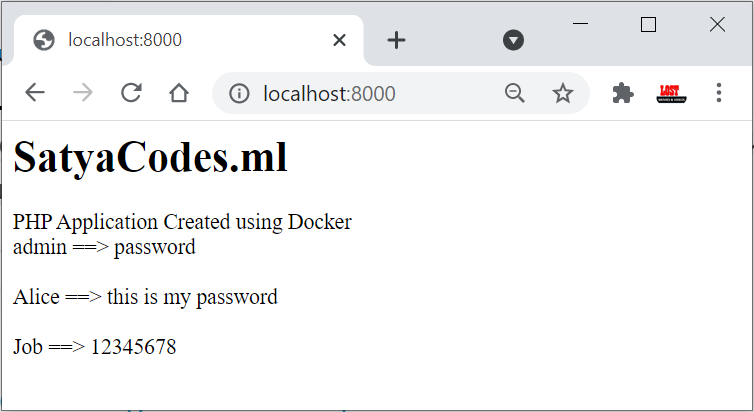This screenshot has height=412, width=754.
Task: Open Chrome's three-dot menu
Action: click(718, 93)
